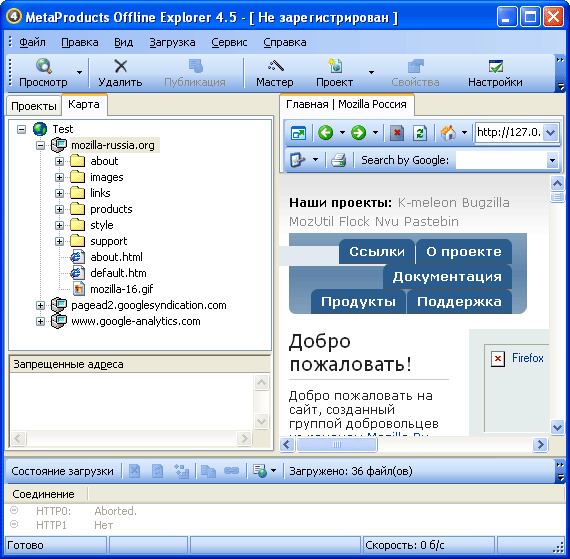Viewport: 570px width, 559px height.
Task: Switch to the Проекты tab
Action: 34,106
